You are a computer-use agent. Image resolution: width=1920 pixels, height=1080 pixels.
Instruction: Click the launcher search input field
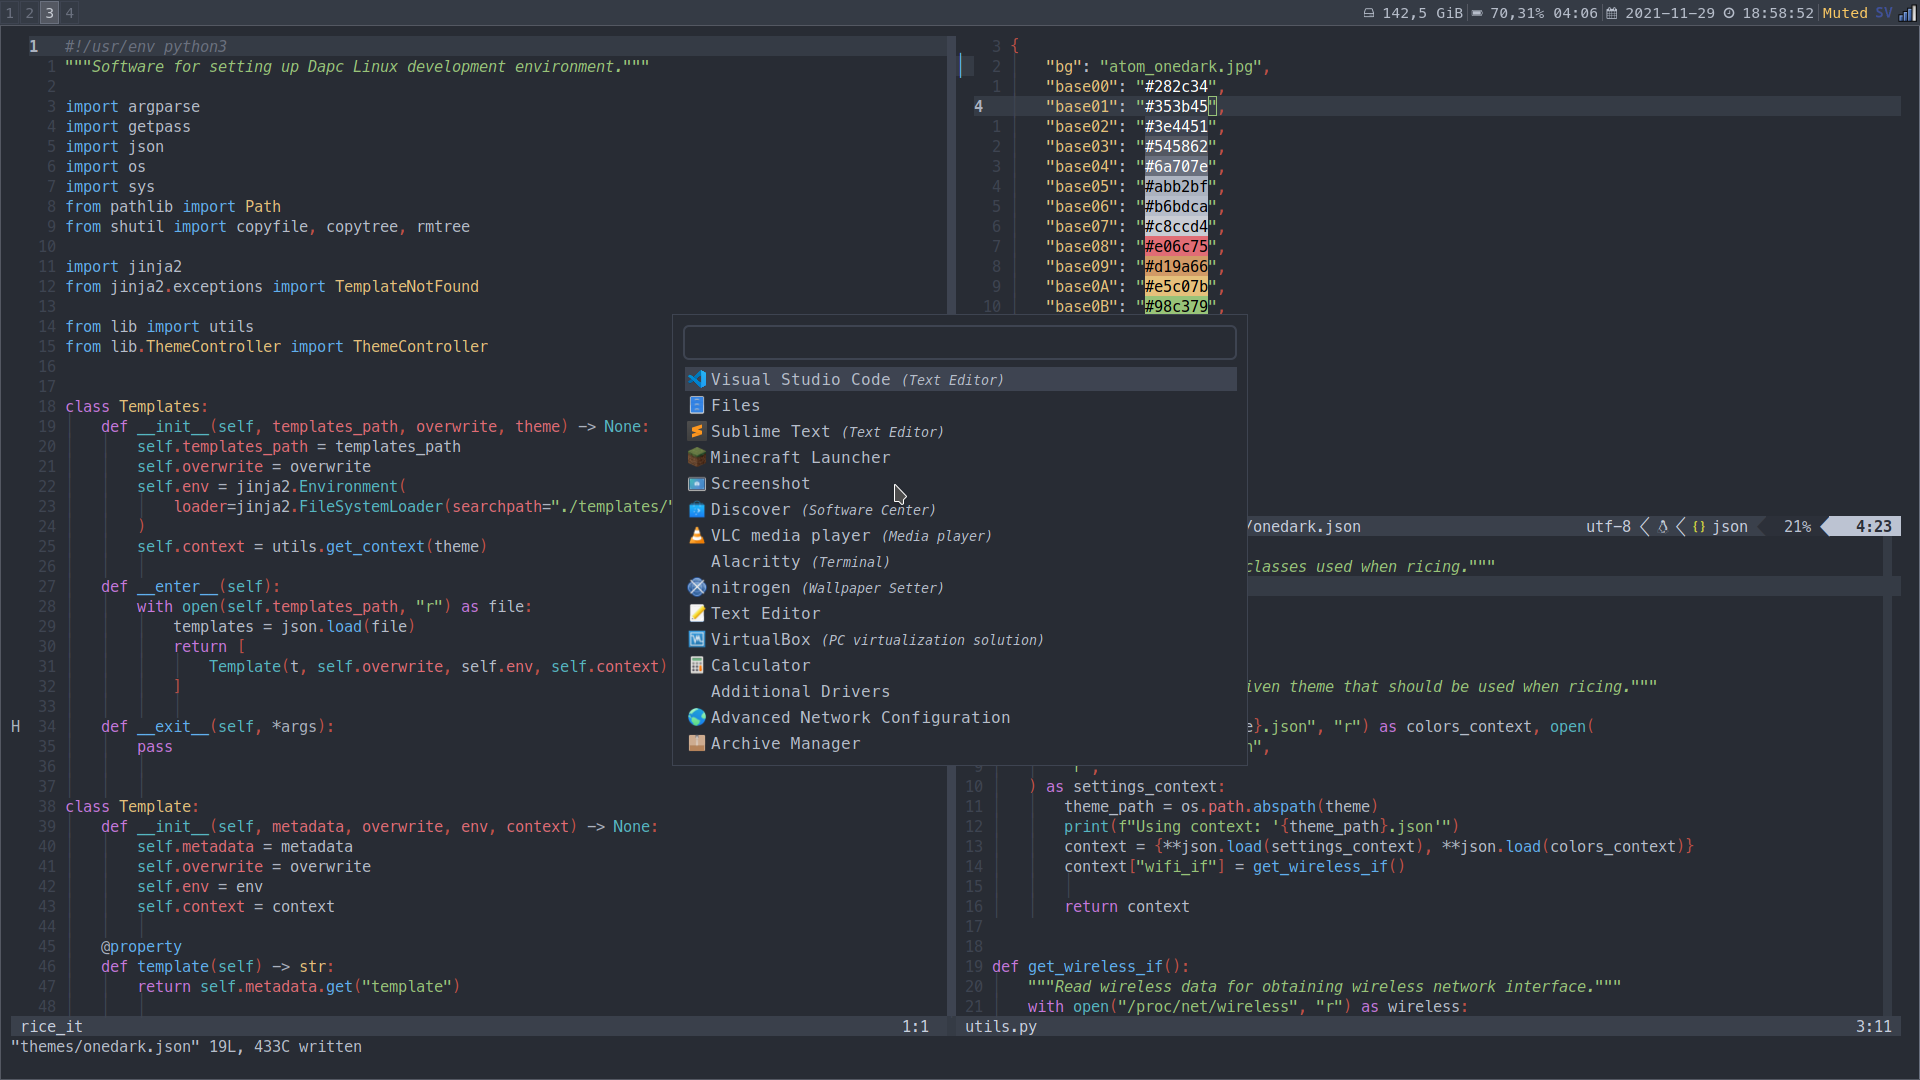pos(959,343)
